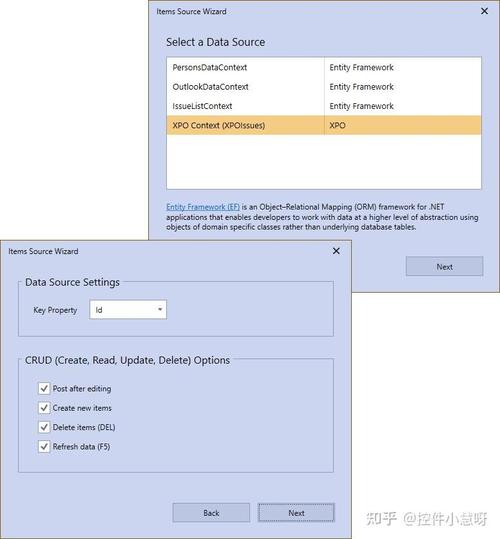Select the PersonsDataContext row
The height and width of the screenshot is (539, 500).
coord(324,67)
